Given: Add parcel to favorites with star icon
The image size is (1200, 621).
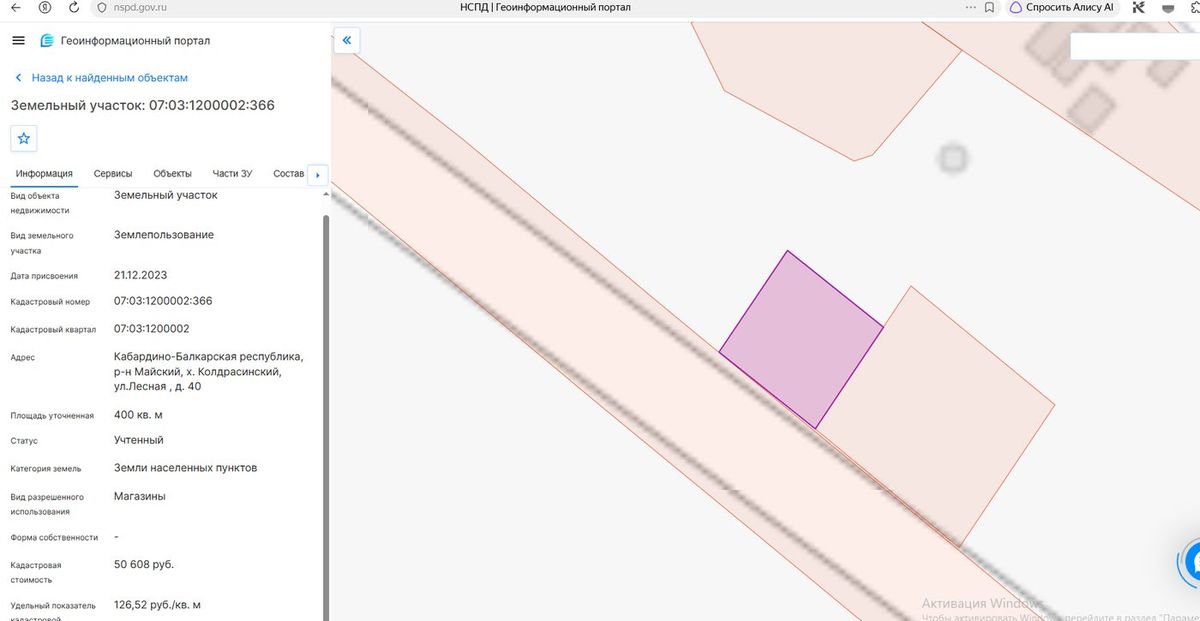Looking at the screenshot, I should point(24,138).
